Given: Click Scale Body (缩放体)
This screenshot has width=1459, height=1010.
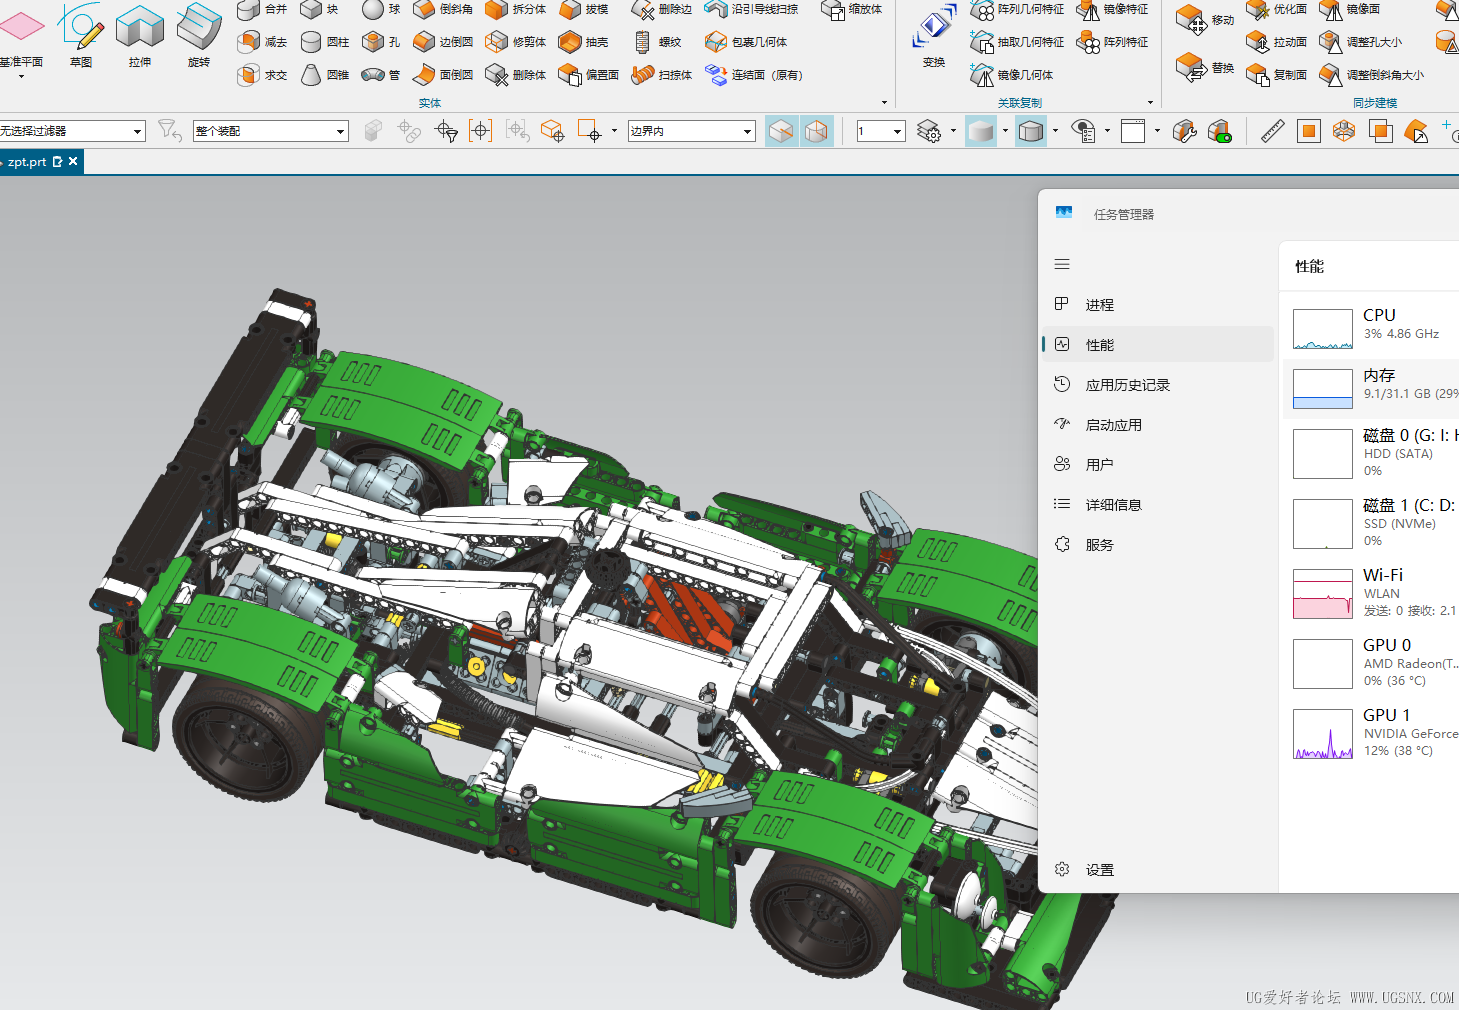Looking at the screenshot, I should click(x=852, y=9).
